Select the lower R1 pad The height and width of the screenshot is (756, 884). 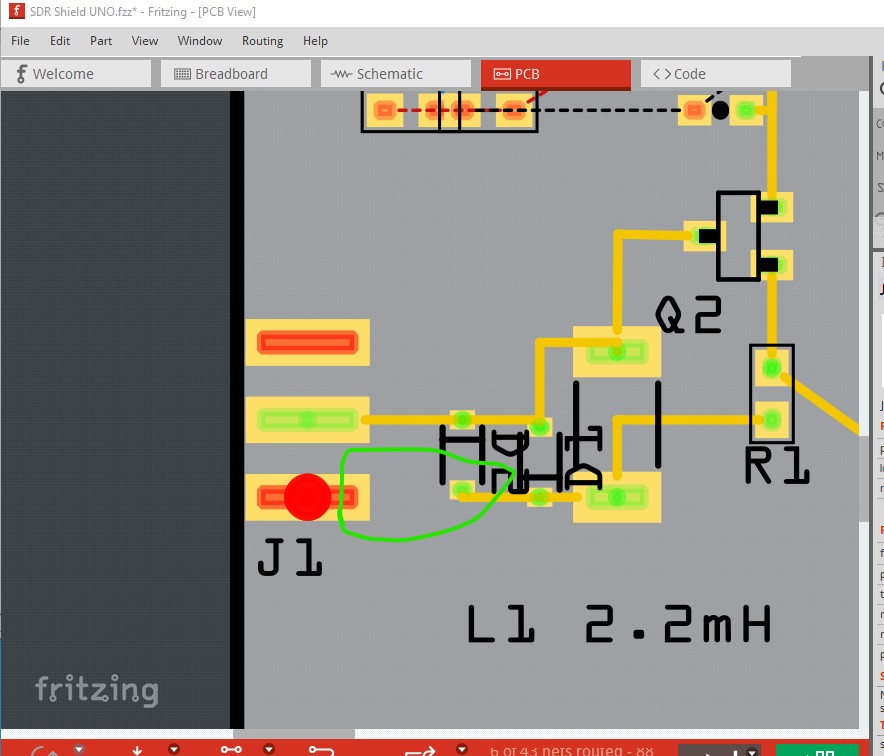coord(772,419)
